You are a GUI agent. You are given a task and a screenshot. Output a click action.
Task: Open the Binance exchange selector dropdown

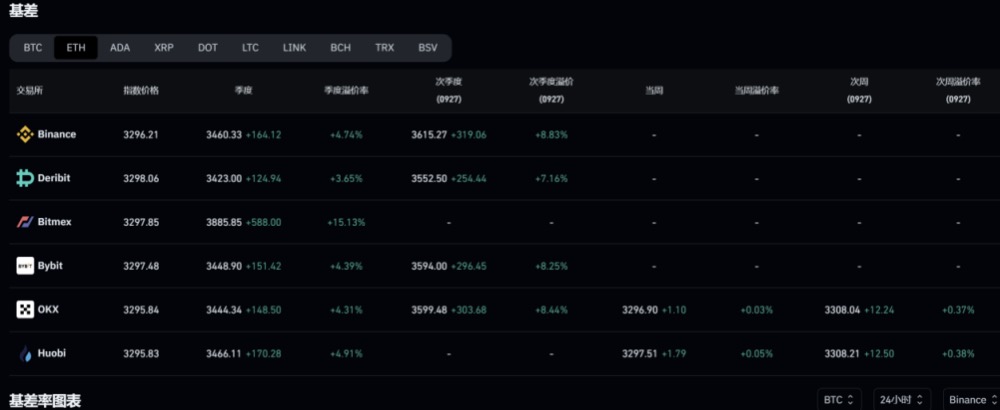tap(971, 400)
